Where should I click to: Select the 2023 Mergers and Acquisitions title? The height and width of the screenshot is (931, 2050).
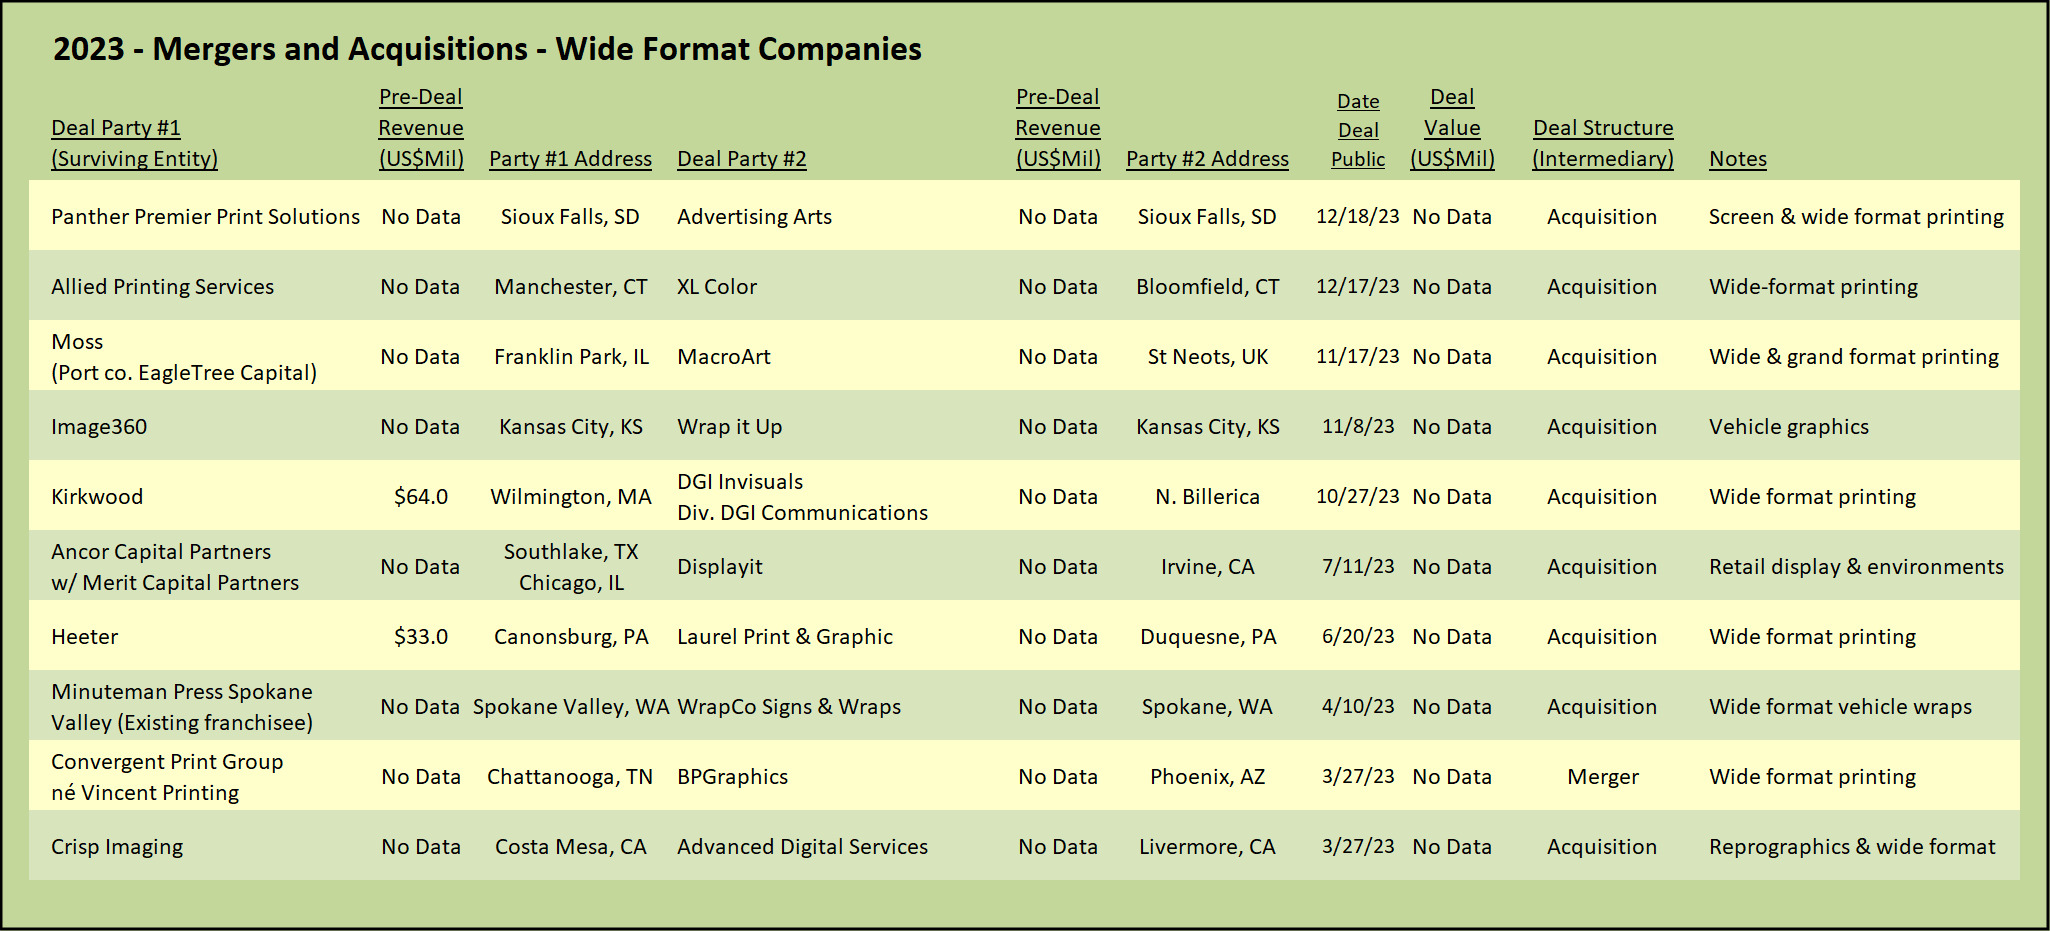pyautogui.click(x=487, y=49)
